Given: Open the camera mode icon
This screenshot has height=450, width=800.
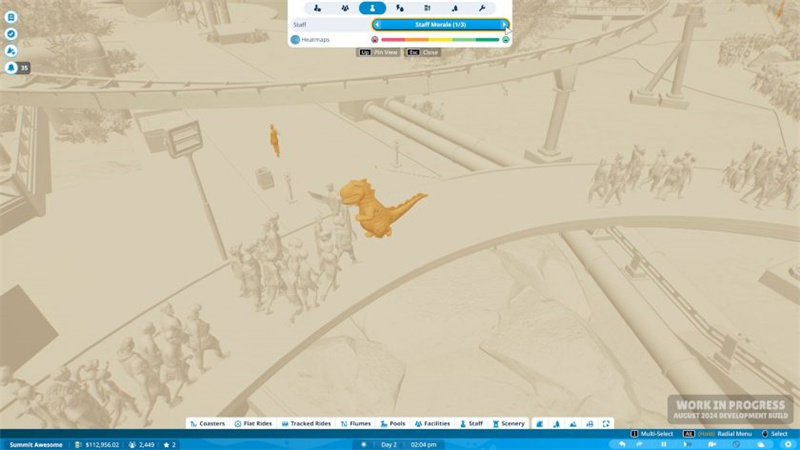Looking at the screenshot, I should click(x=712, y=444).
